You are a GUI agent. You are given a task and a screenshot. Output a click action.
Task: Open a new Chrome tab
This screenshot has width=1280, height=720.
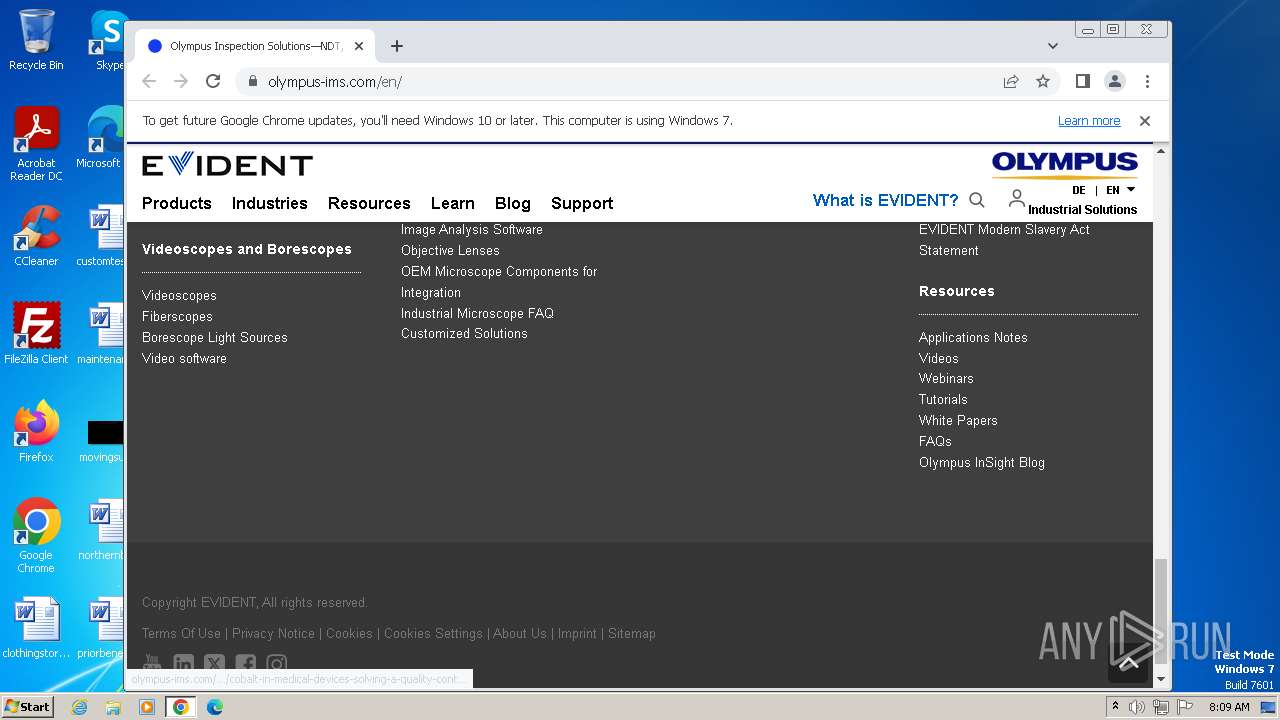coord(397,46)
